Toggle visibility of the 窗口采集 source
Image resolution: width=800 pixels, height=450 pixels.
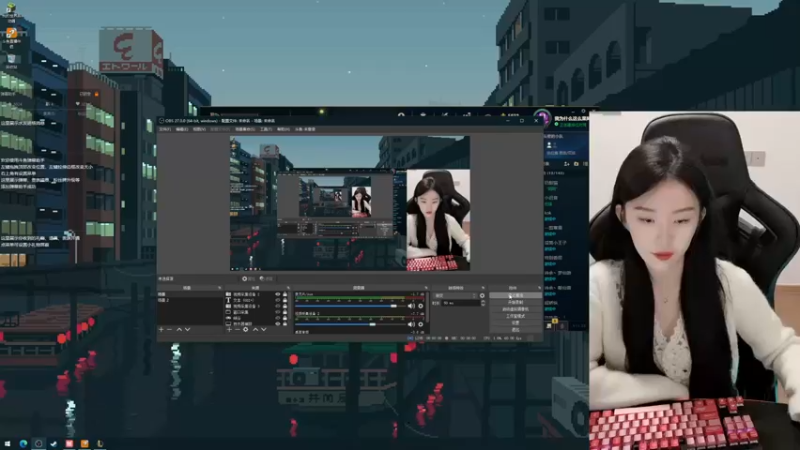pyautogui.click(x=278, y=312)
